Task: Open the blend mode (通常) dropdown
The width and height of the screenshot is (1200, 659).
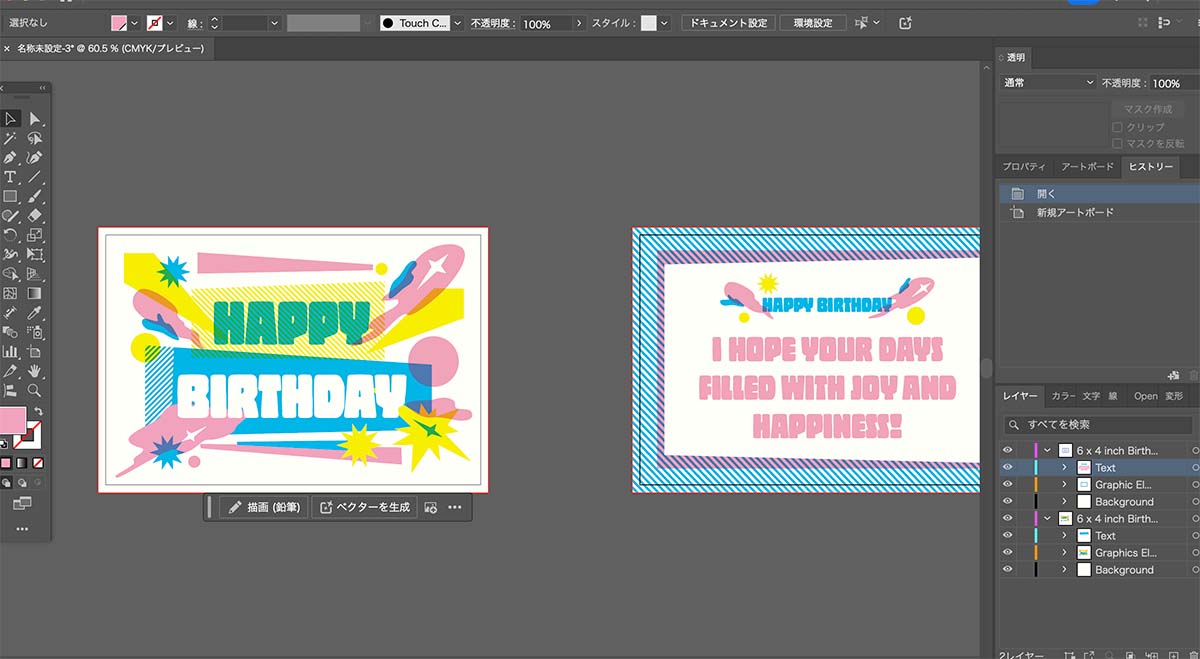Action: (1048, 83)
